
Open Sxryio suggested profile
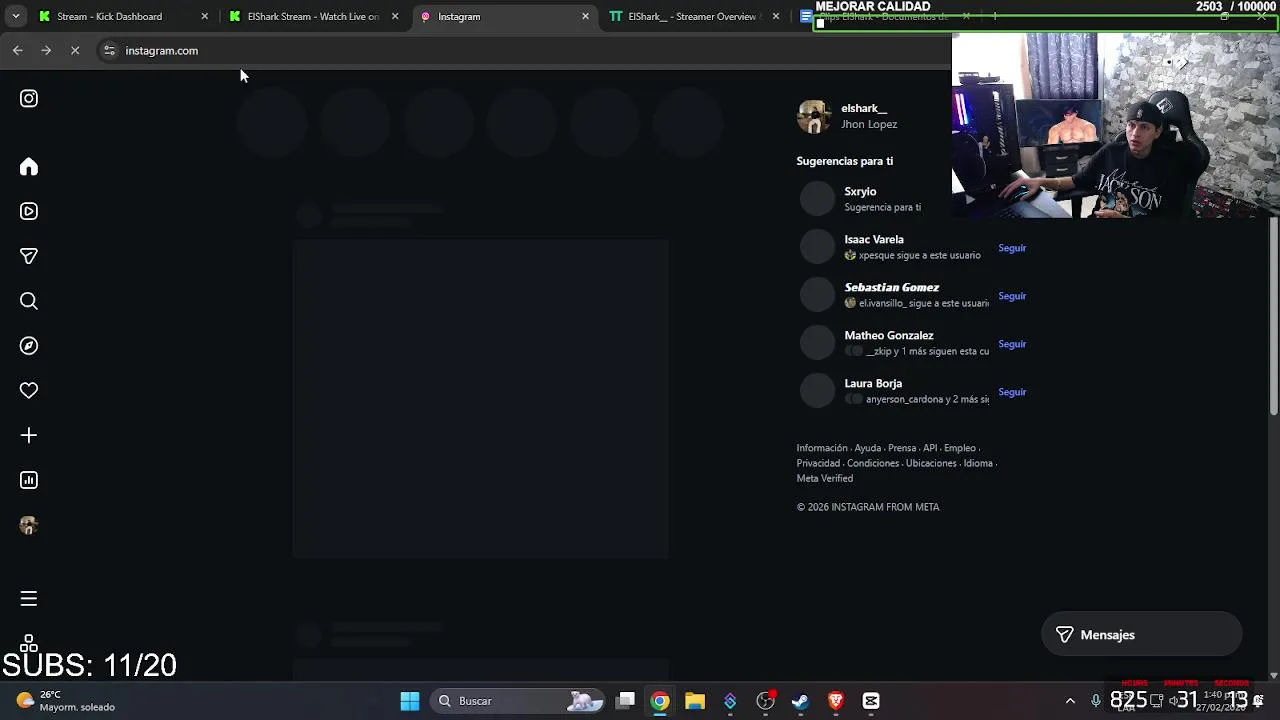(x=860, y=191)
